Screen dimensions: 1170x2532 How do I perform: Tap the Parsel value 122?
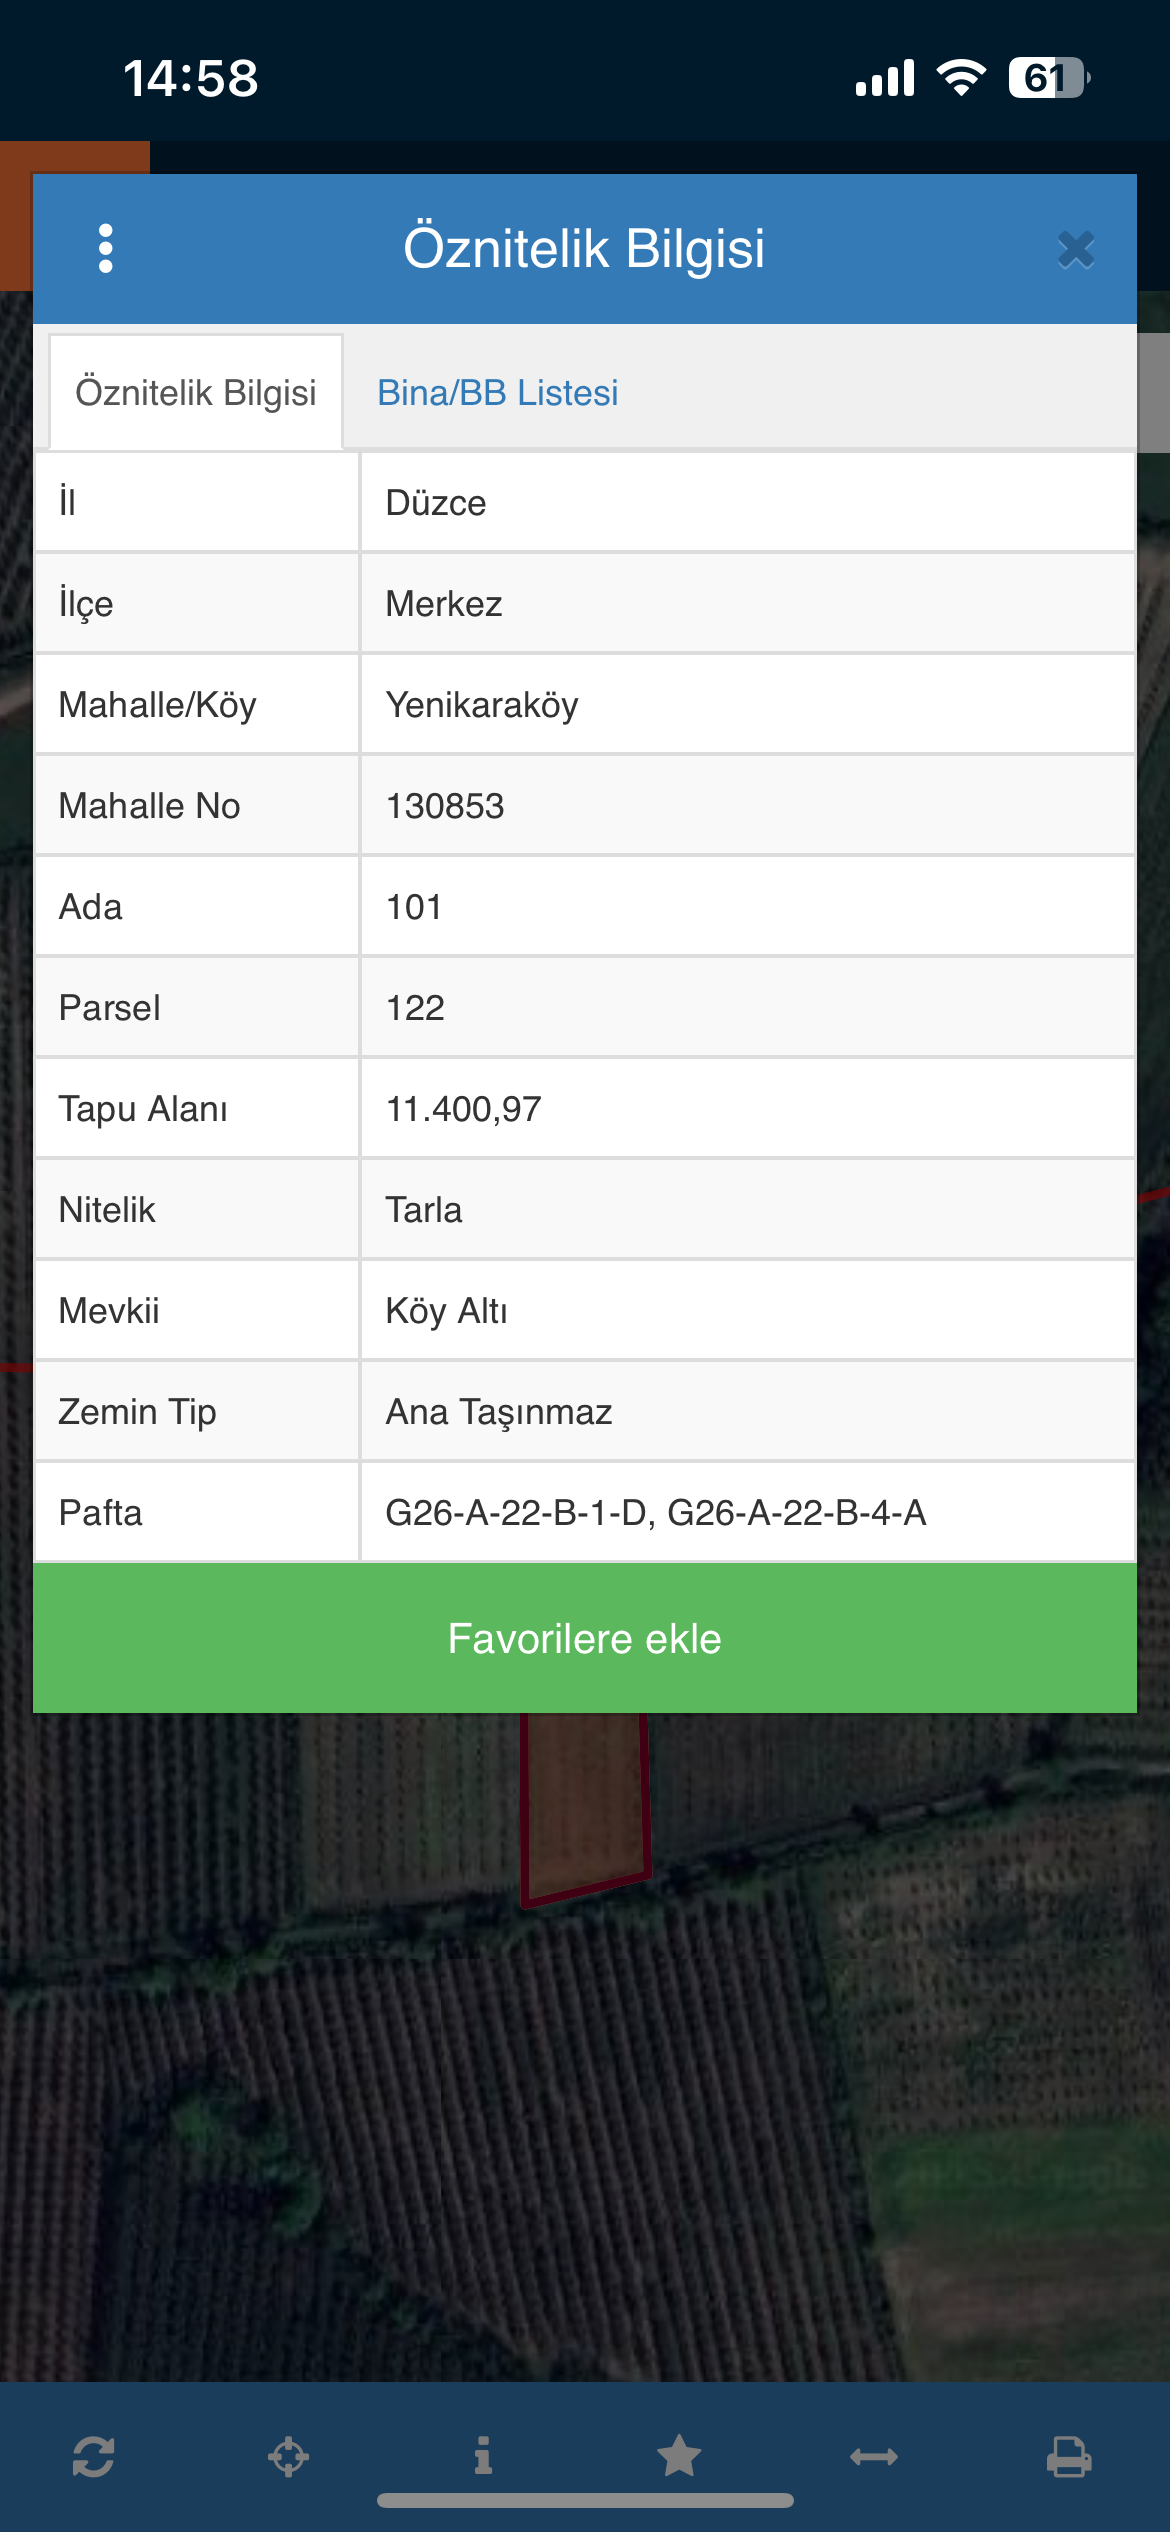pos(415,1008)
